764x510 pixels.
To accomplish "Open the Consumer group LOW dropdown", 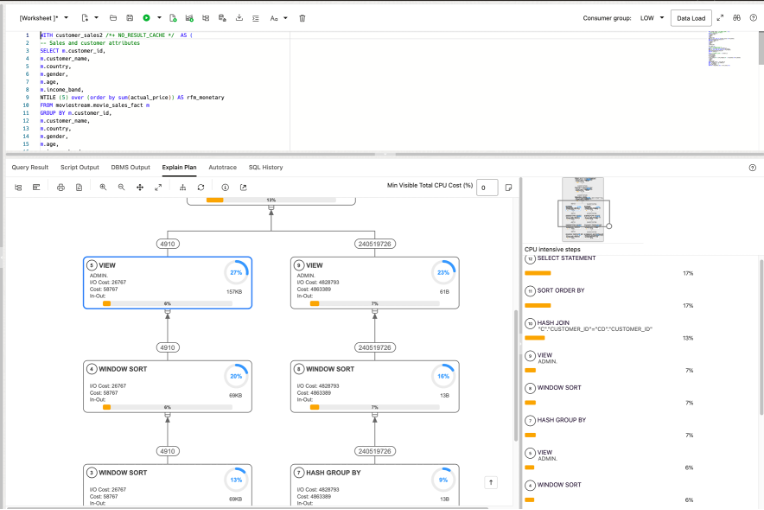I will tap(652, 18).
